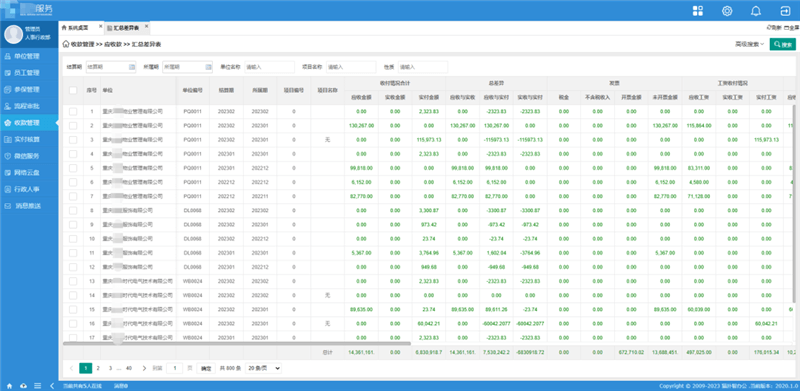Open 实付核算 in the sidebar menu

coord(29,139)
